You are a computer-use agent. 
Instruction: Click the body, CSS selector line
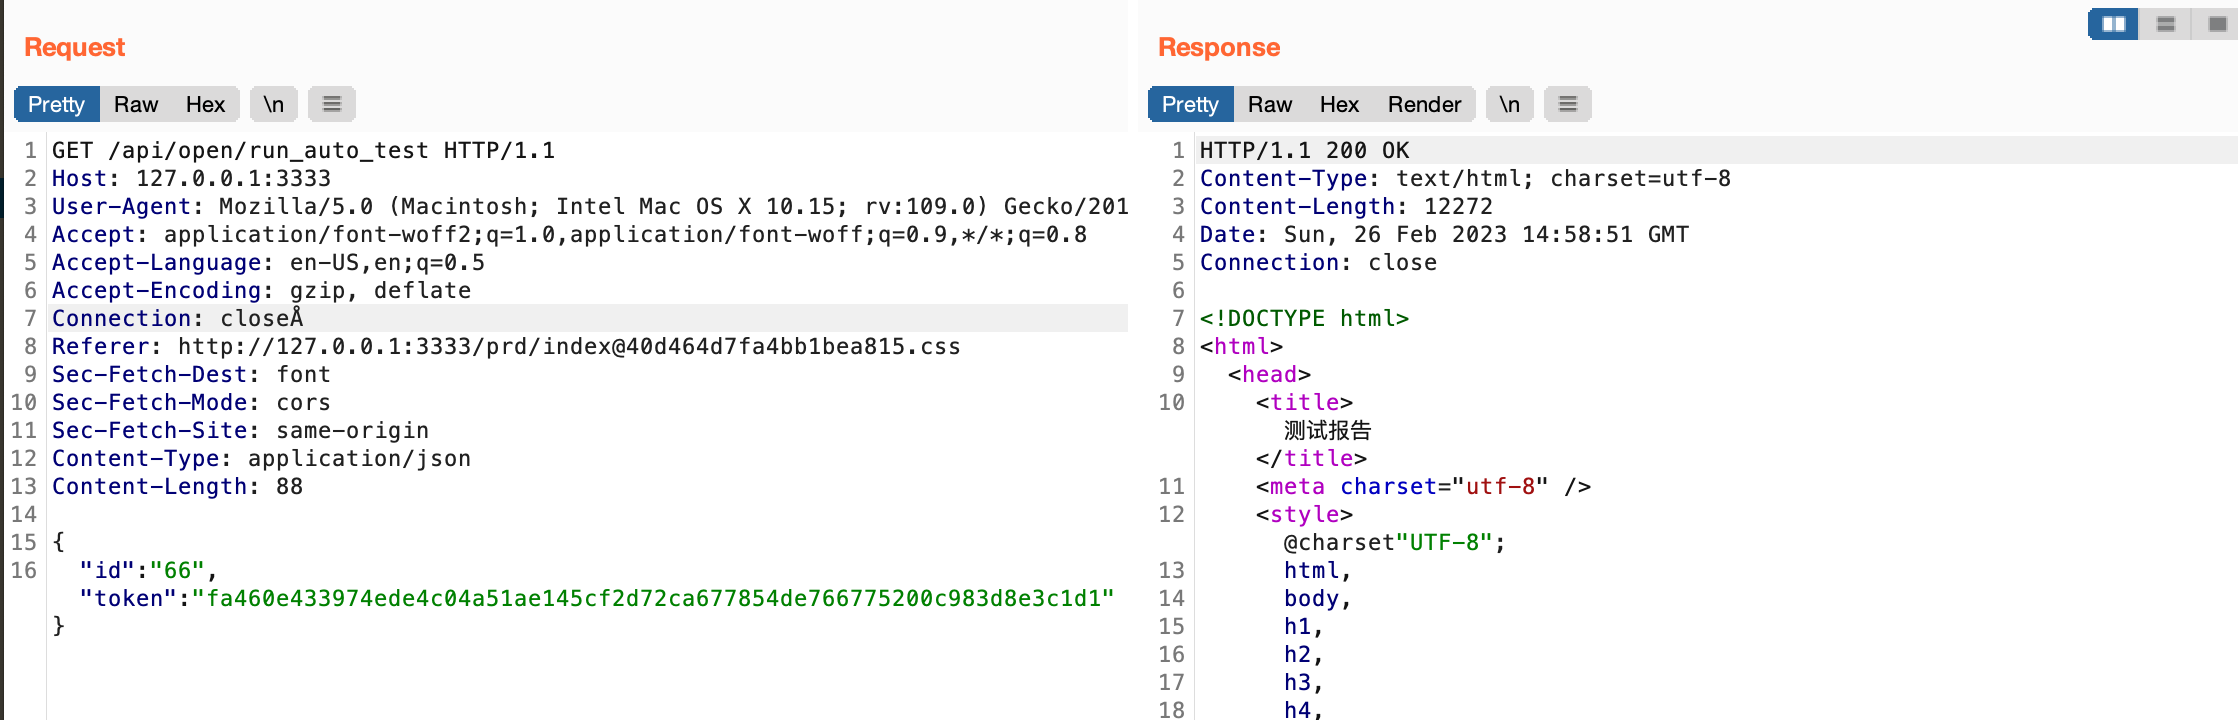click(1317, 598)
